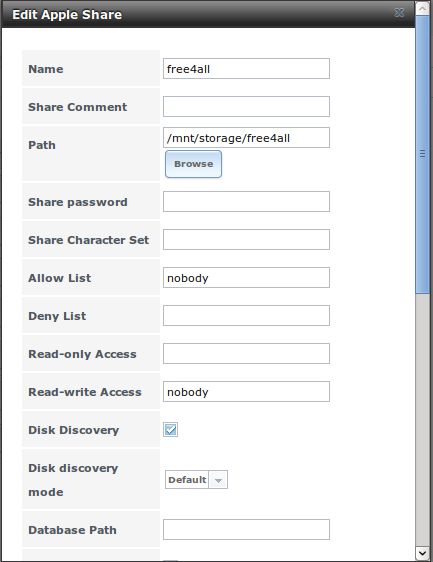Click the Share Comment text box
Screen dimensions: 433x562
point(246,106)
